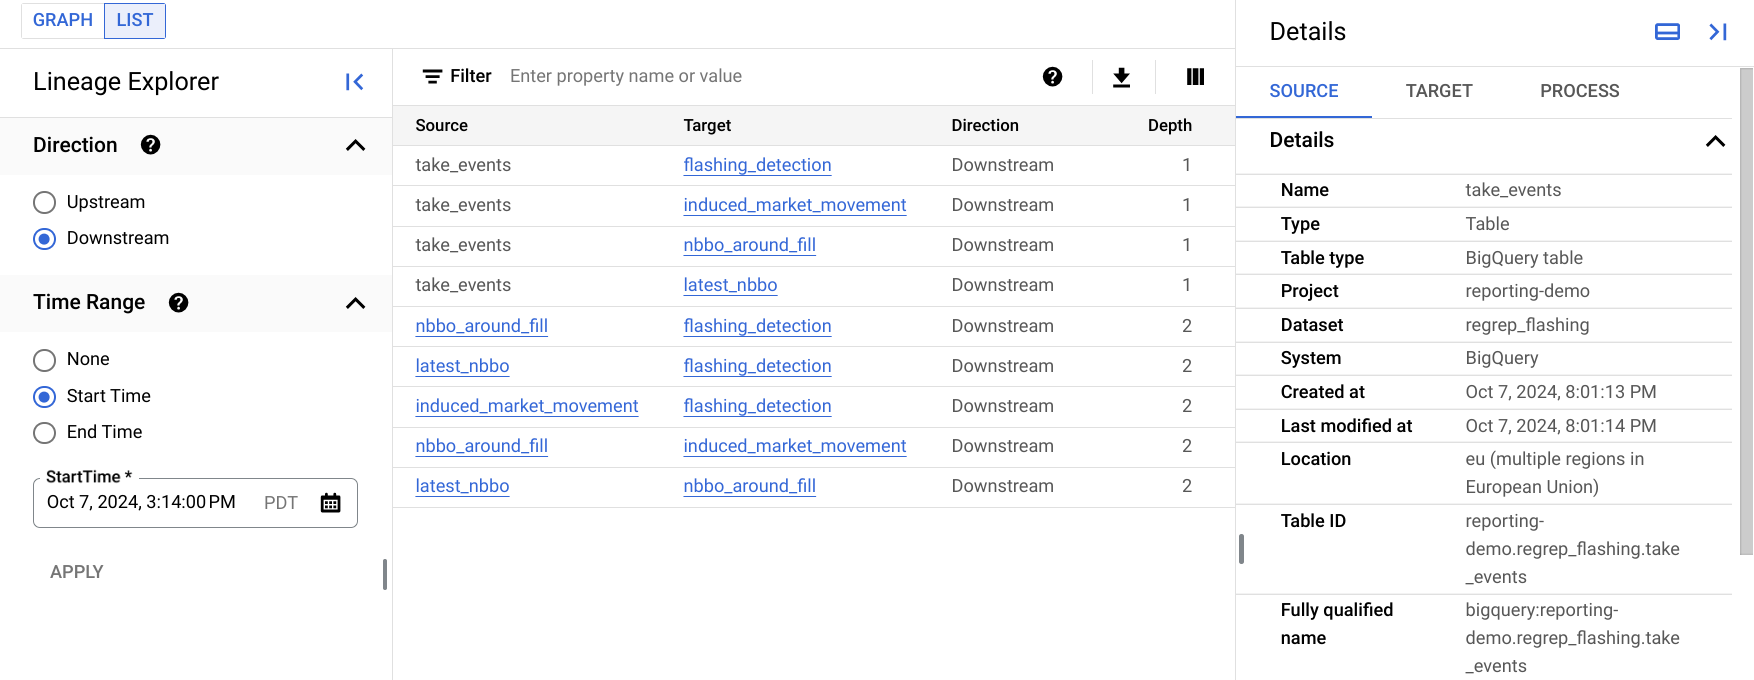Screen dimensions: 1754x680
Task: Collapse the Details side panel
Action: pos(1717,32)
